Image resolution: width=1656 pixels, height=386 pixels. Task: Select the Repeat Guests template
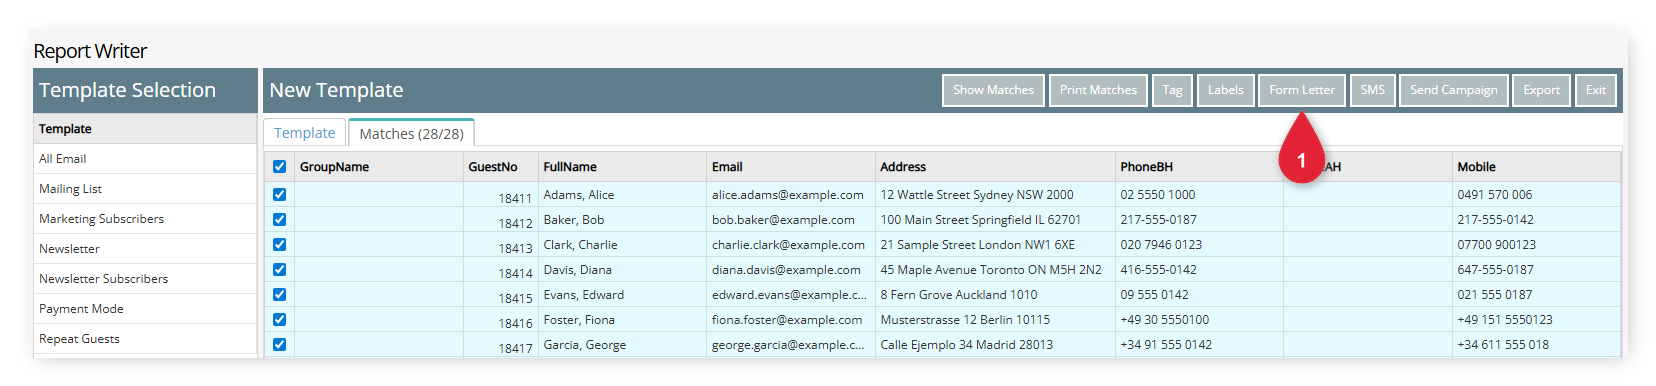coord(145,339)
